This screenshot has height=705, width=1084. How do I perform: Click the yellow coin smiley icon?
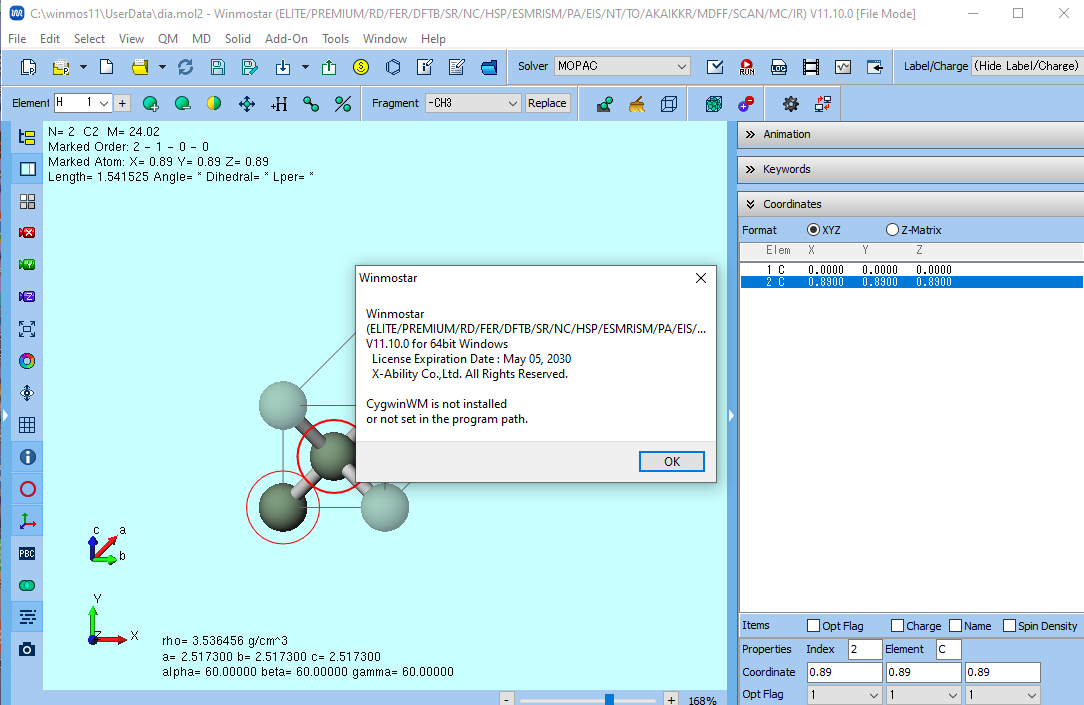(x=361, y=67)
